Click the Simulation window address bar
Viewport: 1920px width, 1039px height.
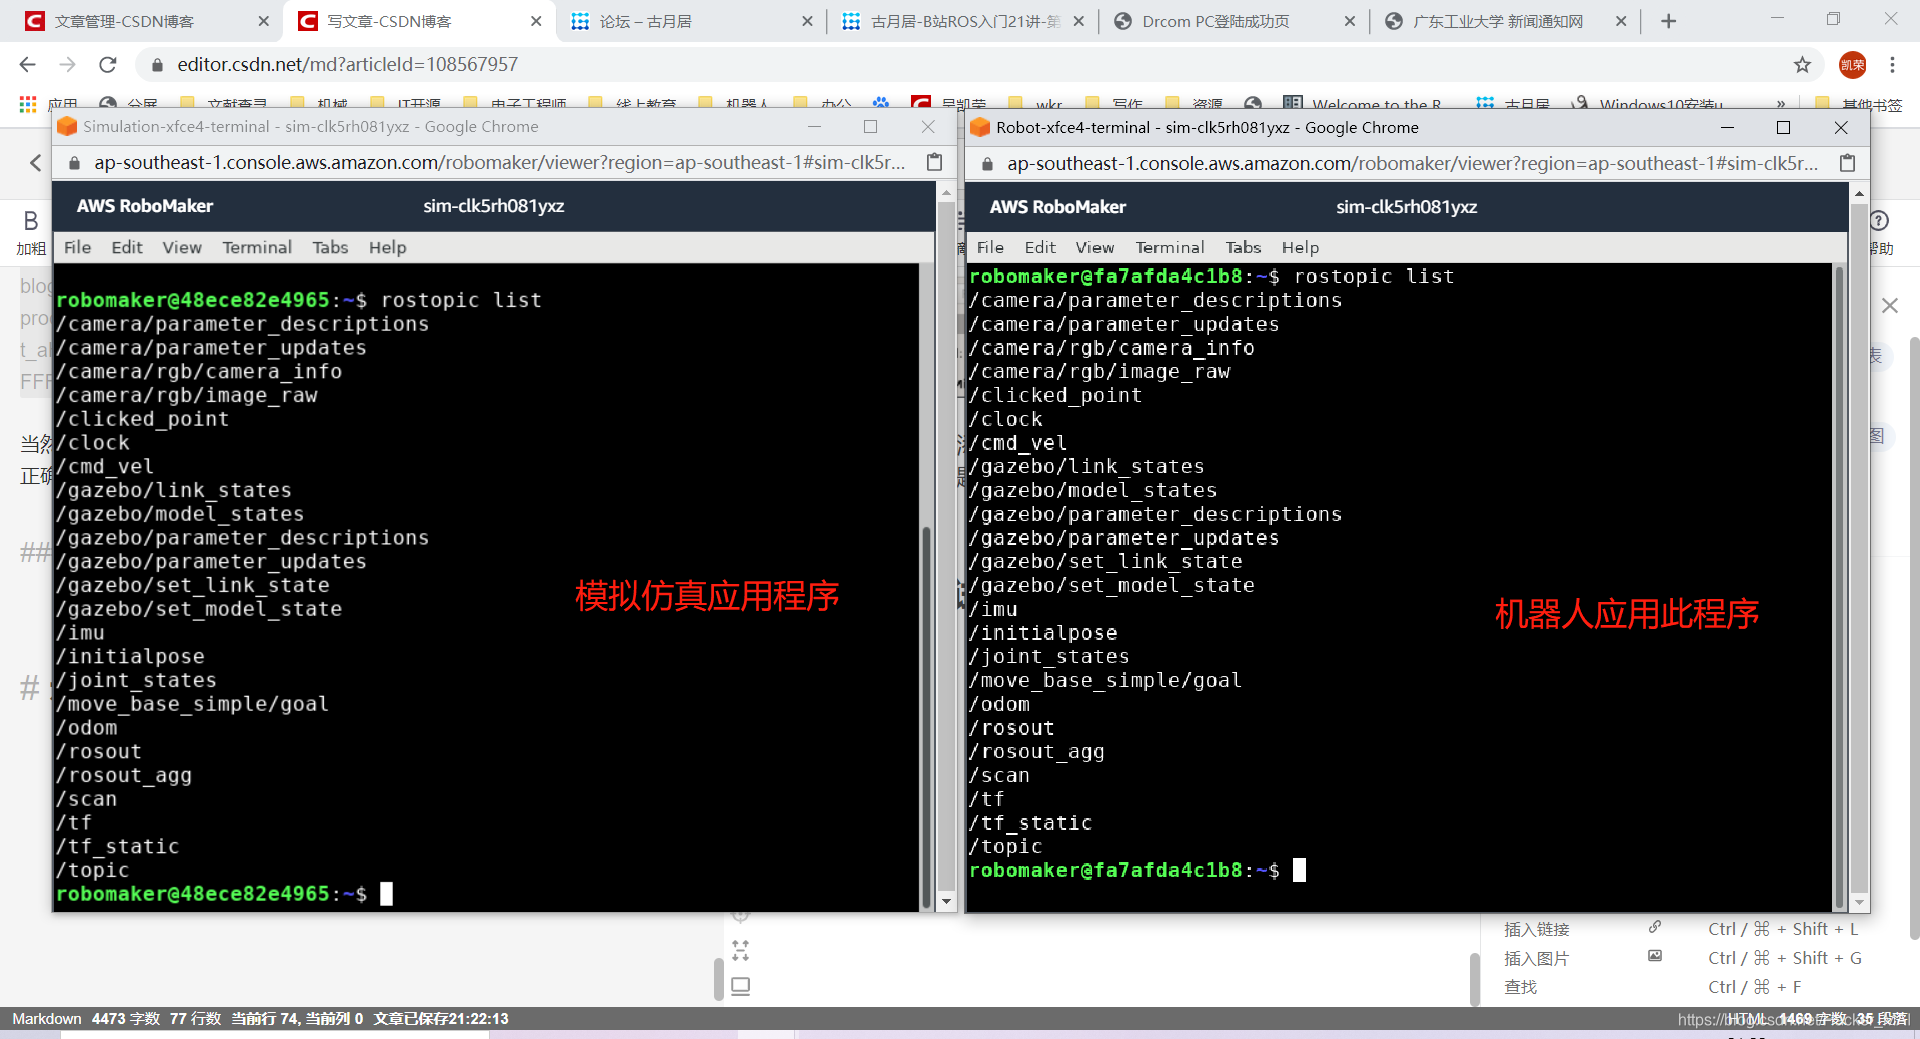[500, 162]
